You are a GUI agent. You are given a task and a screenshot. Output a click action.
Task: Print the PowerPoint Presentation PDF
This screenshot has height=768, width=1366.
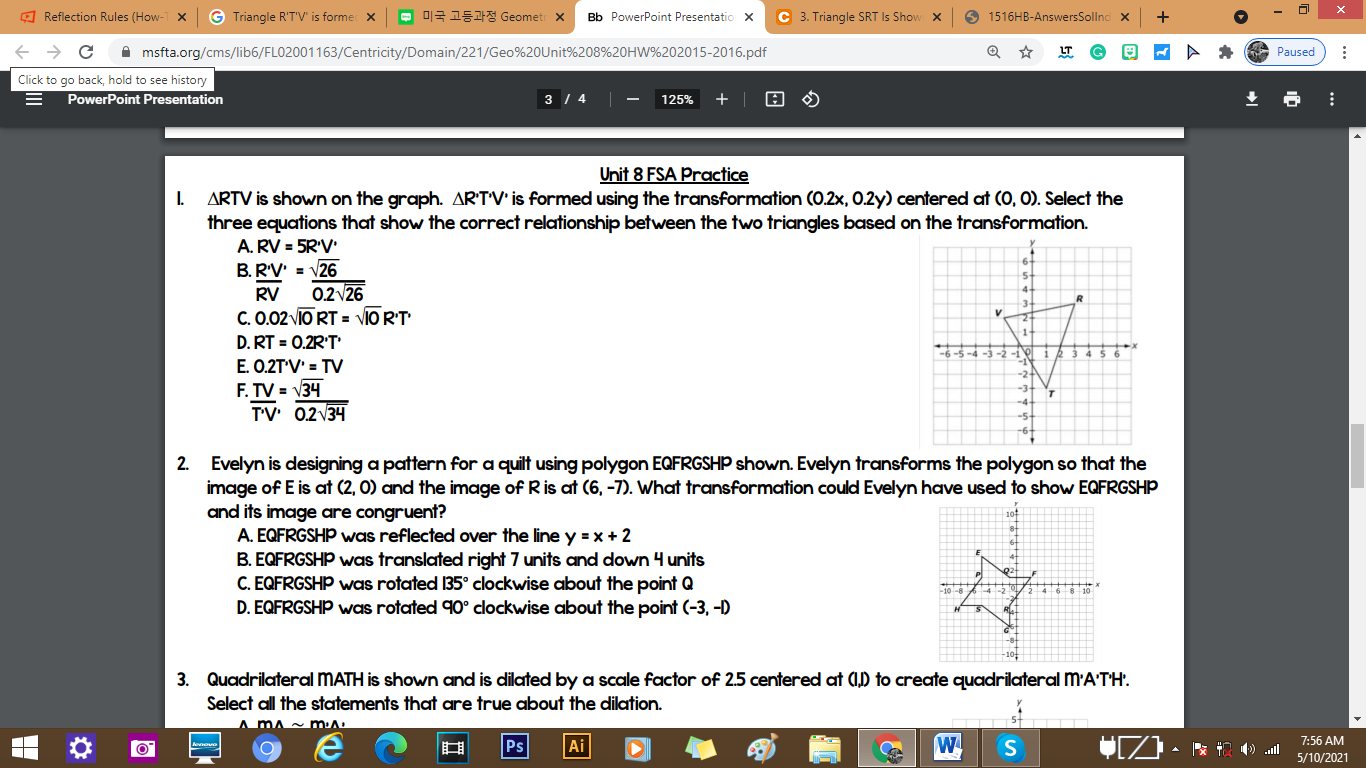1291,99
